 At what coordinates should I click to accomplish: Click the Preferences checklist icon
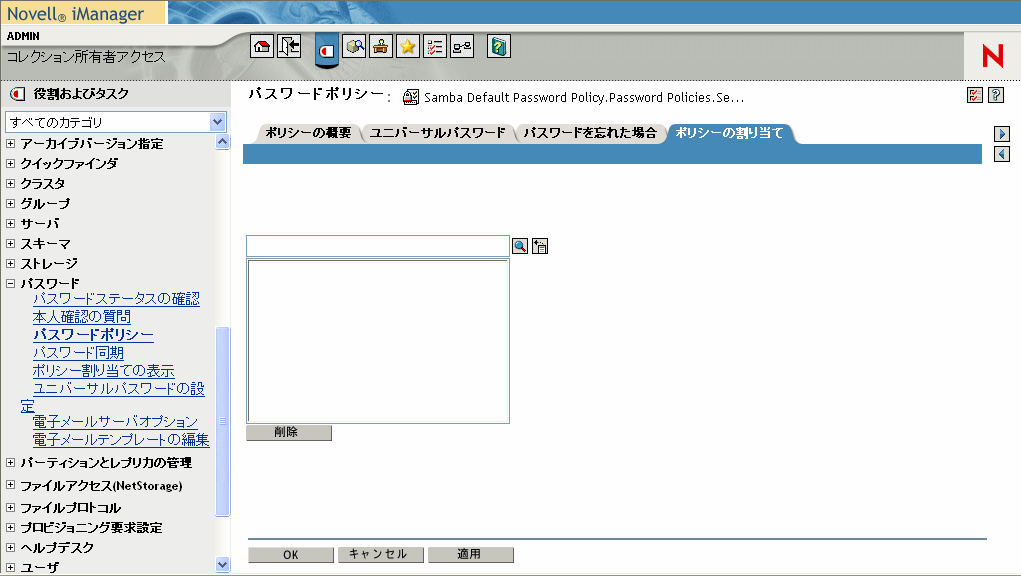[434, 46]
